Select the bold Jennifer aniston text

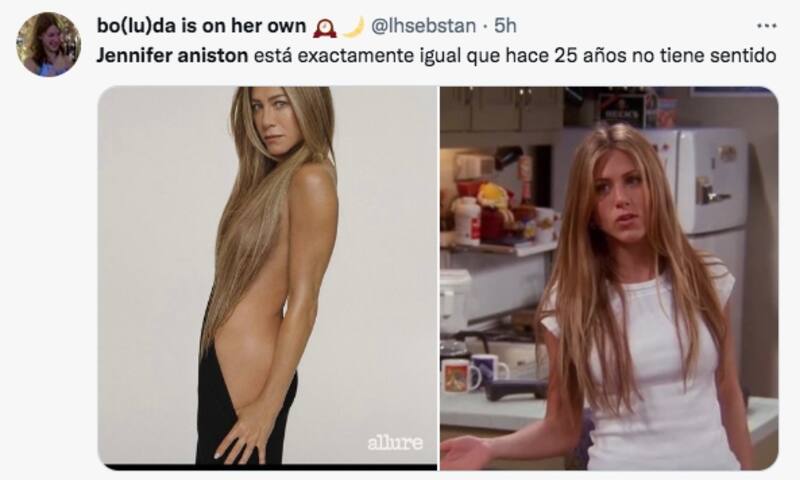click(172, 55)
